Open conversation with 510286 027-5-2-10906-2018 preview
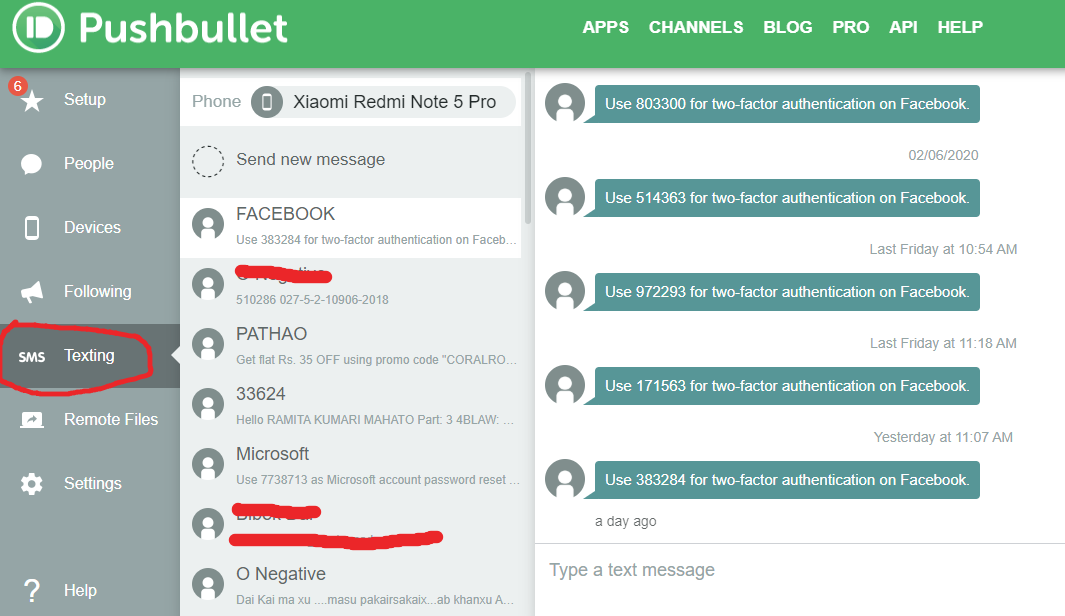 point(350,287)
